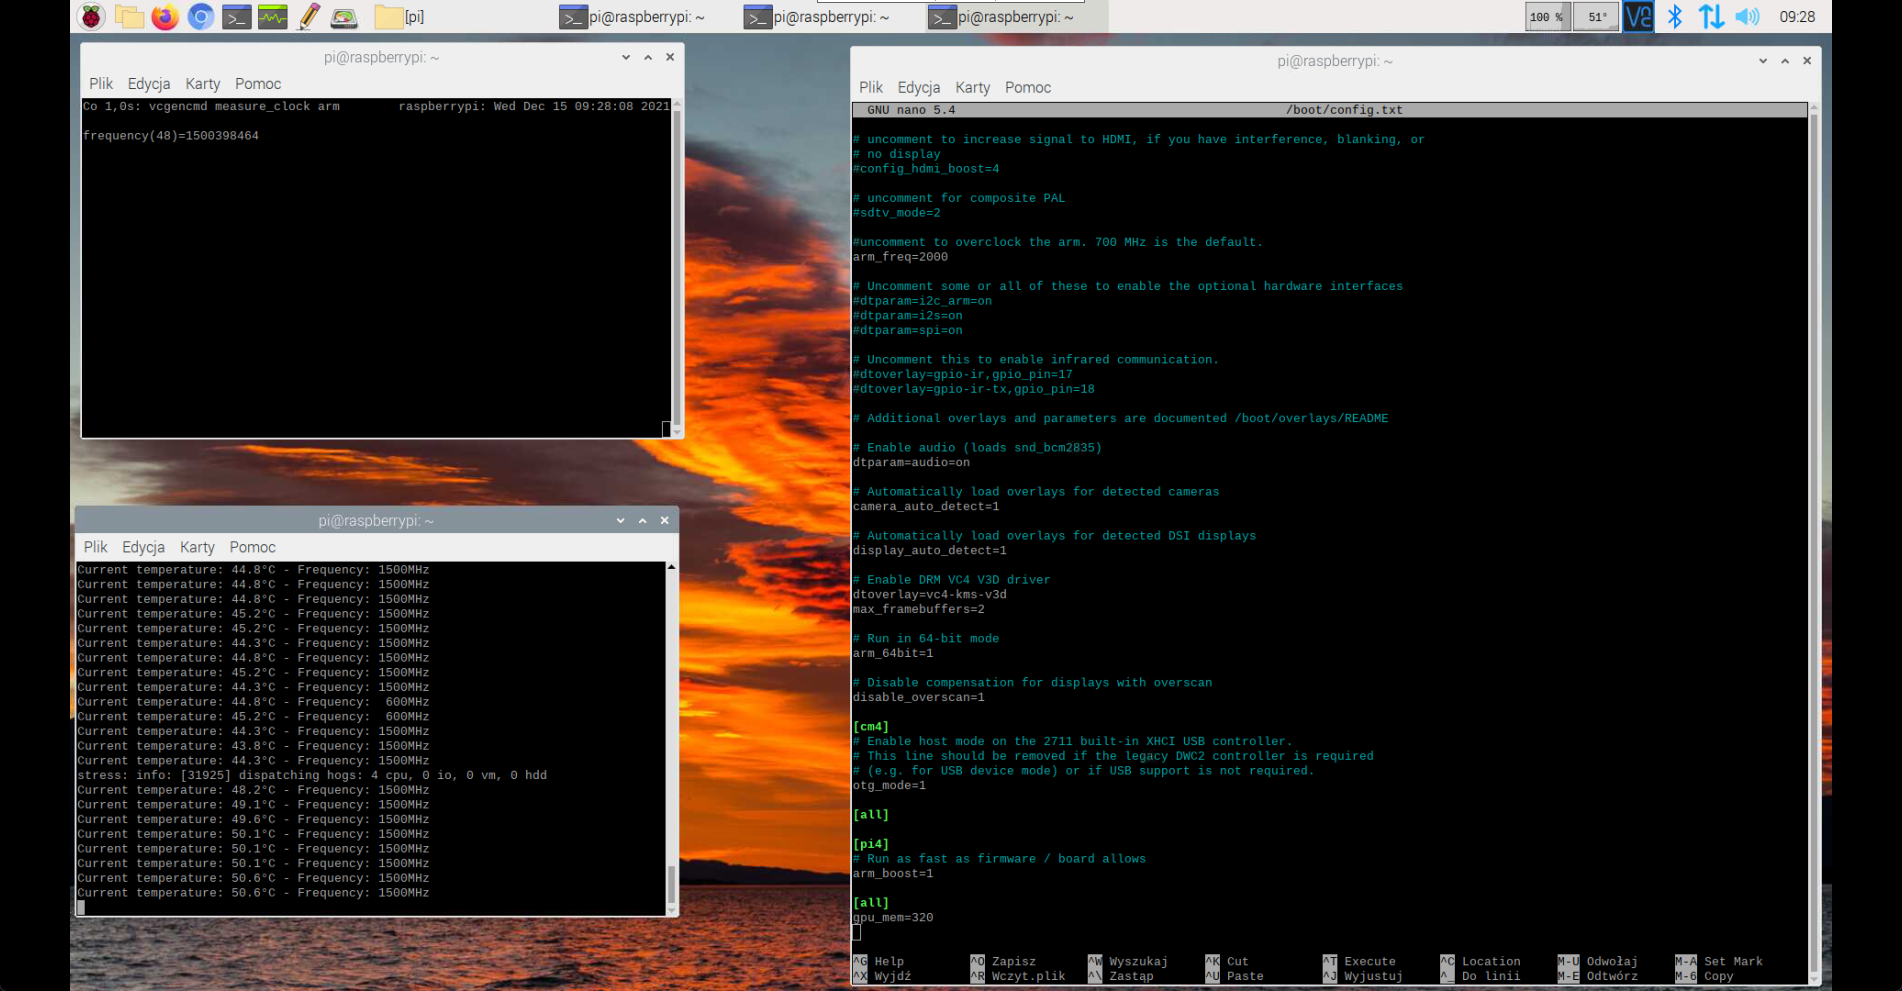
Task: Open Pomoc menu in the temperature log terminal
Action: click(253, 547)
